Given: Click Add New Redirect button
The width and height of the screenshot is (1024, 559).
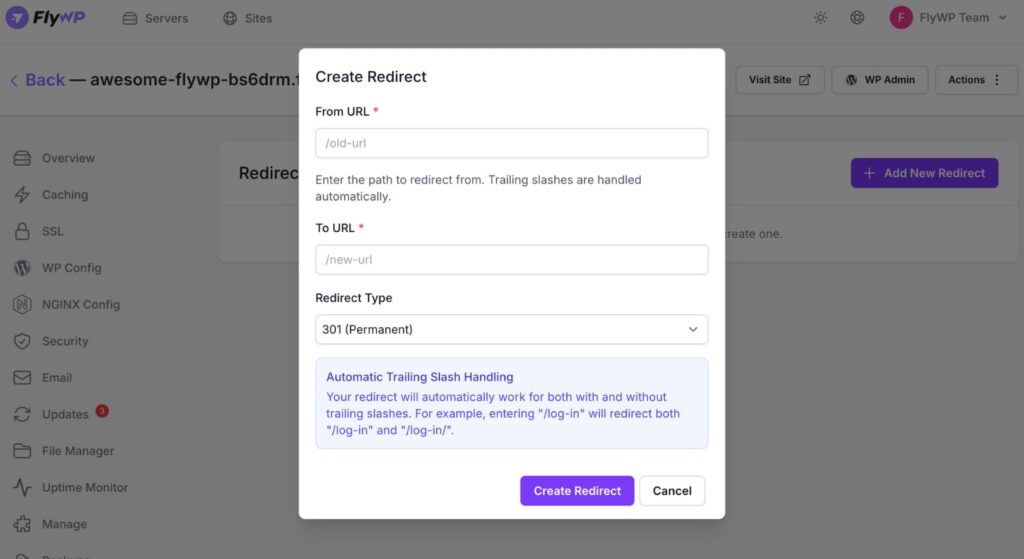Looking at the screenshot, I should [924, 173].
